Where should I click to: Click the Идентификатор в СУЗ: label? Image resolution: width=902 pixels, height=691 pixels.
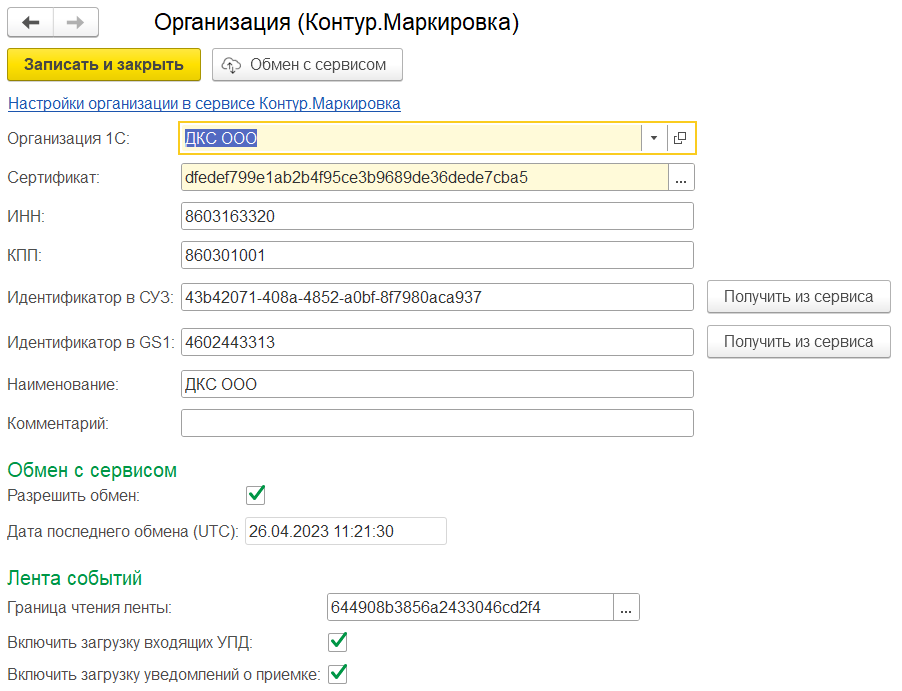(90, 297)
